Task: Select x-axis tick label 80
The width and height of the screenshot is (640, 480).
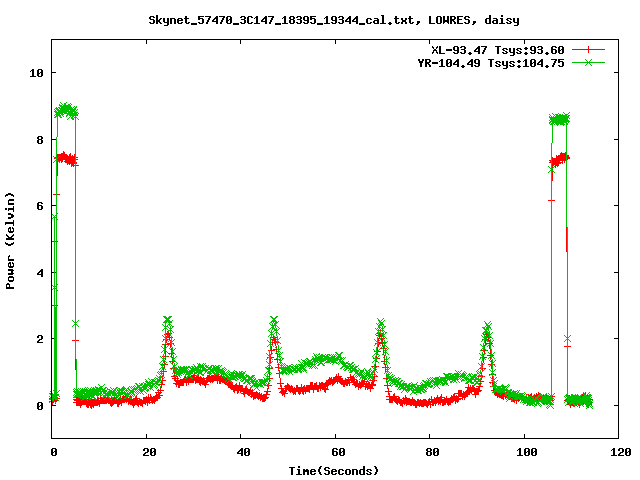Action: [x=432, y=452]
